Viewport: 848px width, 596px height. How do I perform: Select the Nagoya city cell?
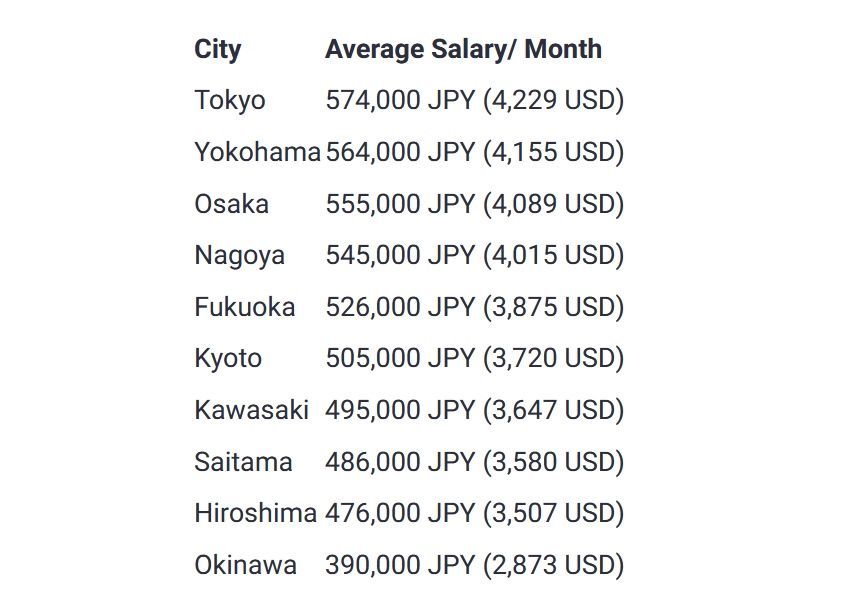[x=240, y=256]
